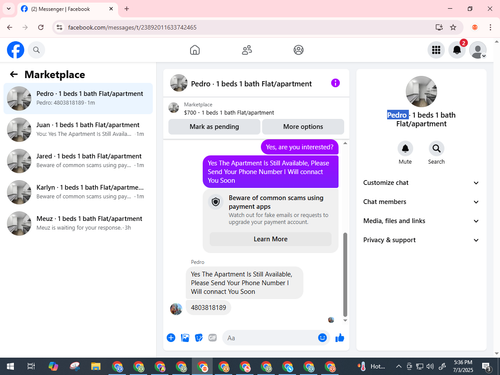
Task: Open the Notifications bell with red badge
Action: 457,50
